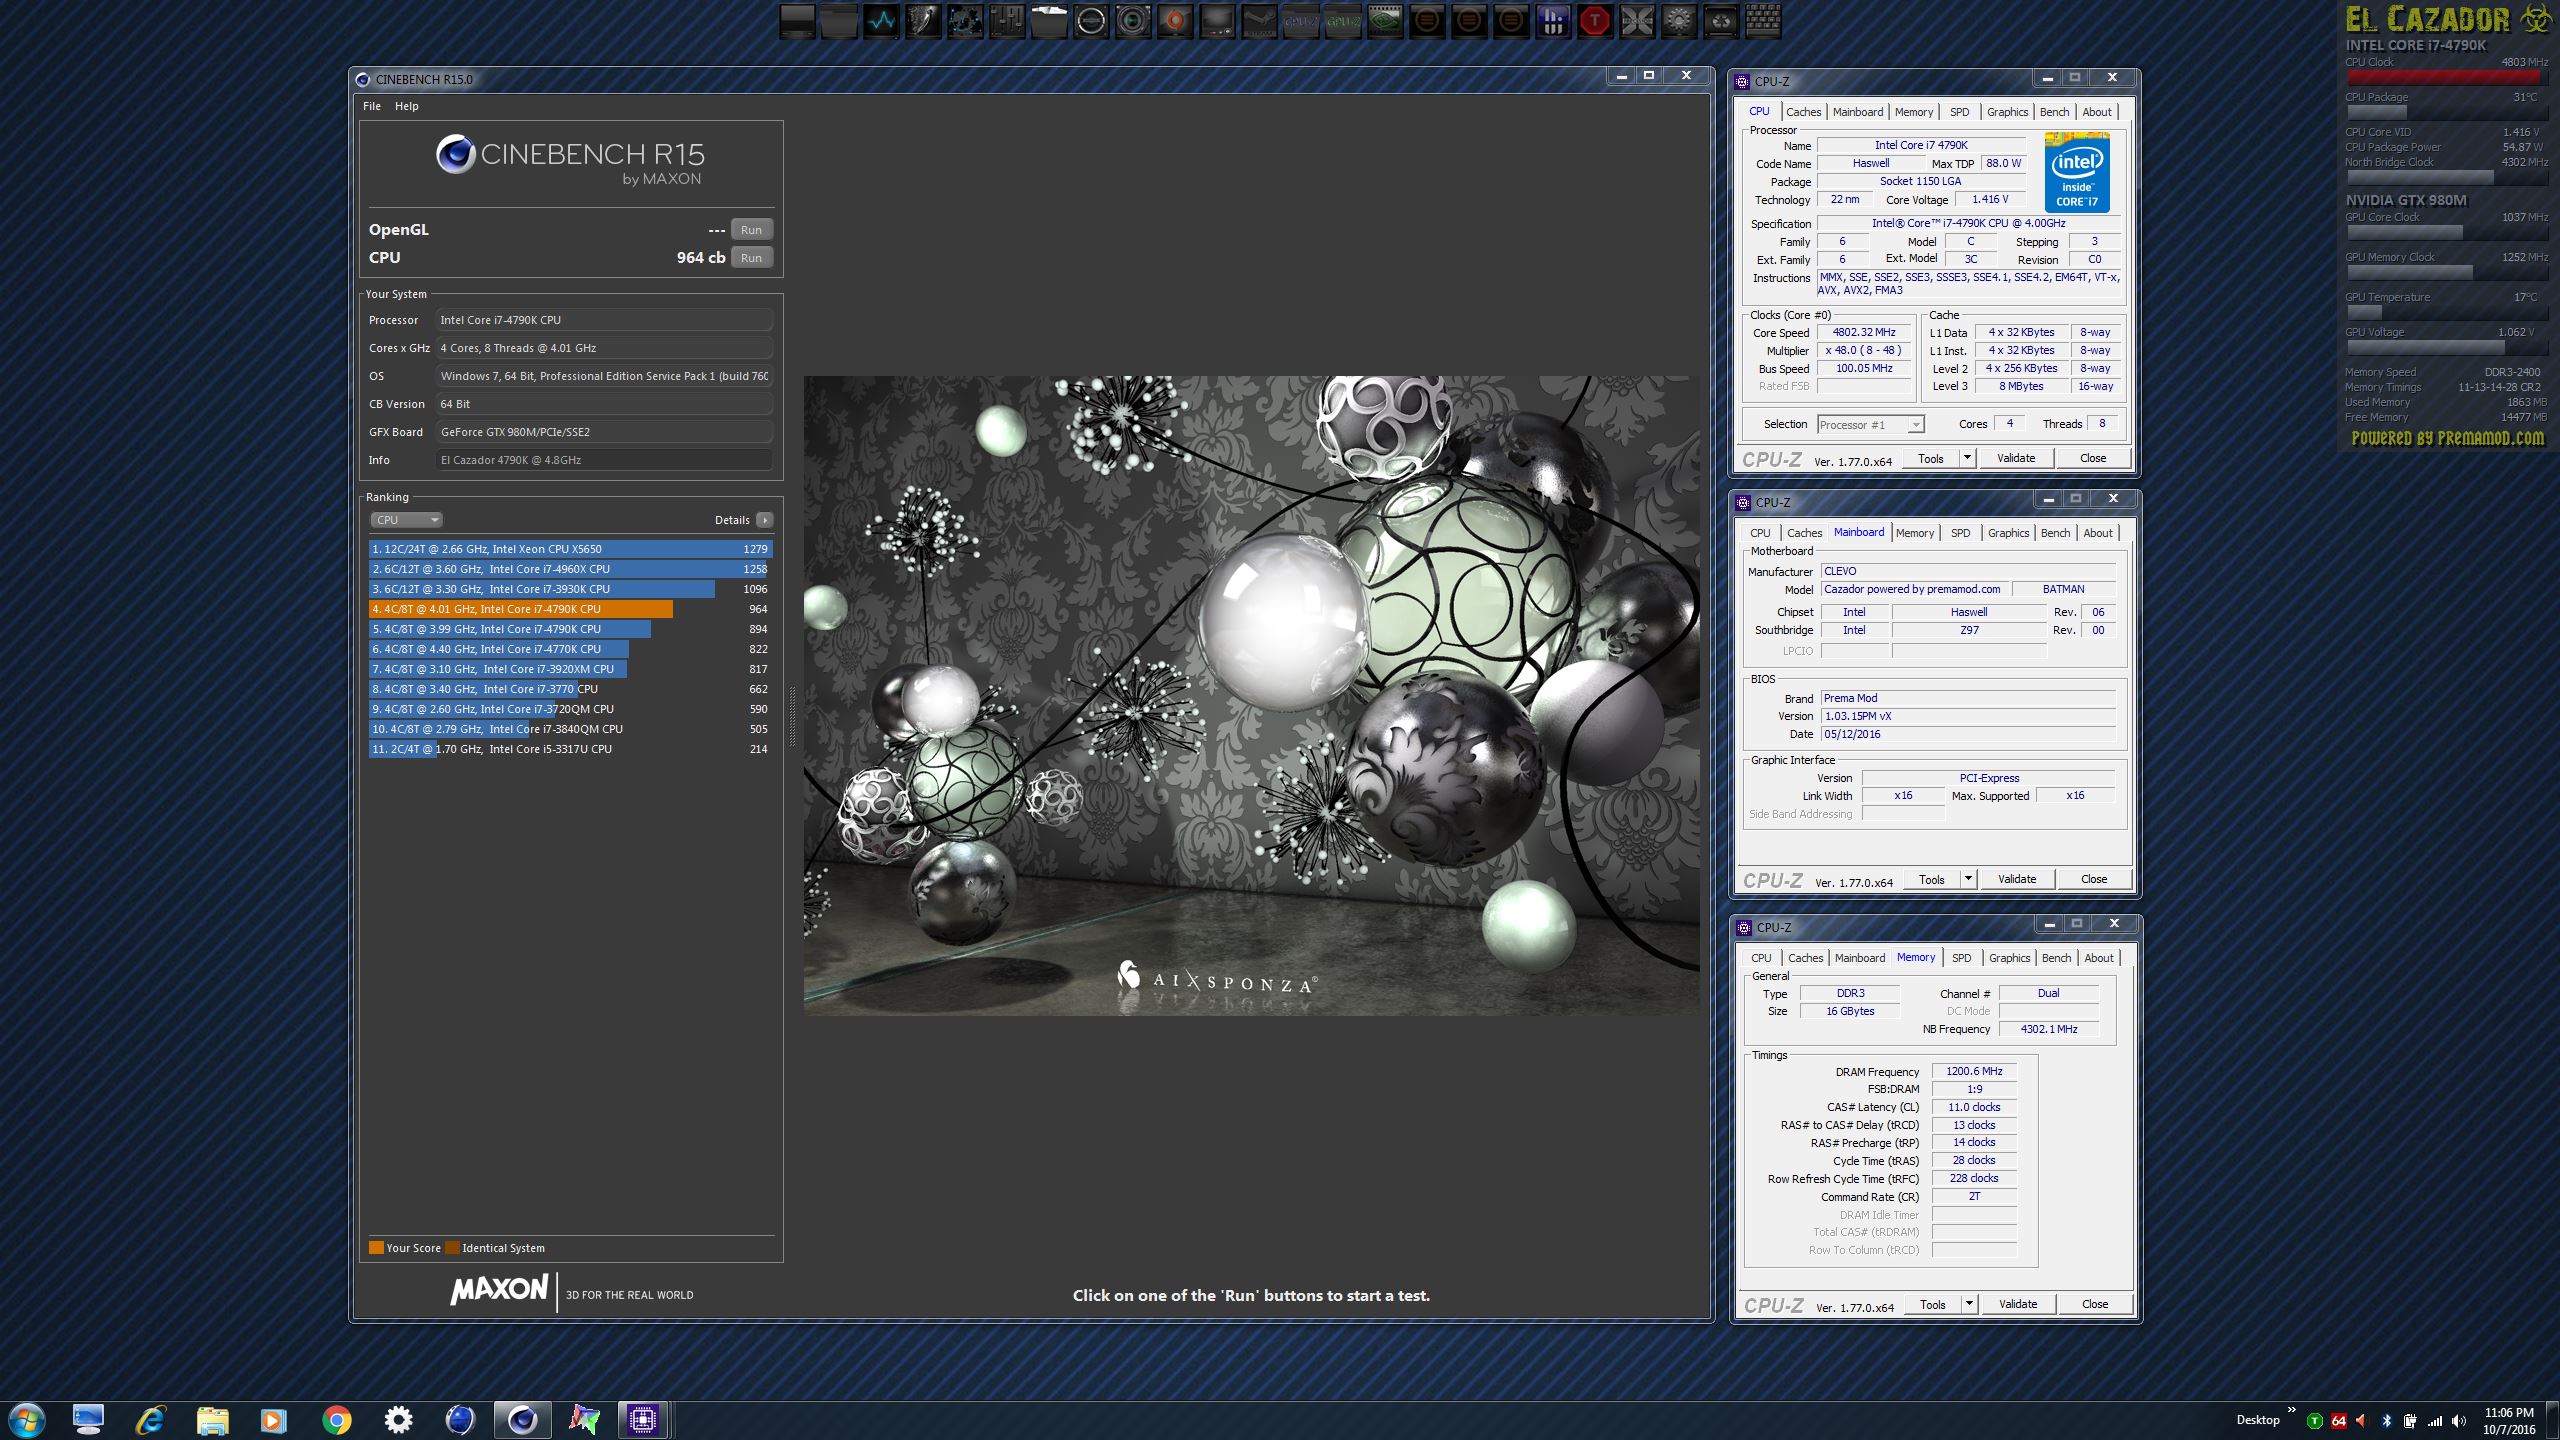The width and height of the screenshot is (2560, 1440).
Task: Click Validate in the top CPU-Z window
Action: tap(2016, 458)
